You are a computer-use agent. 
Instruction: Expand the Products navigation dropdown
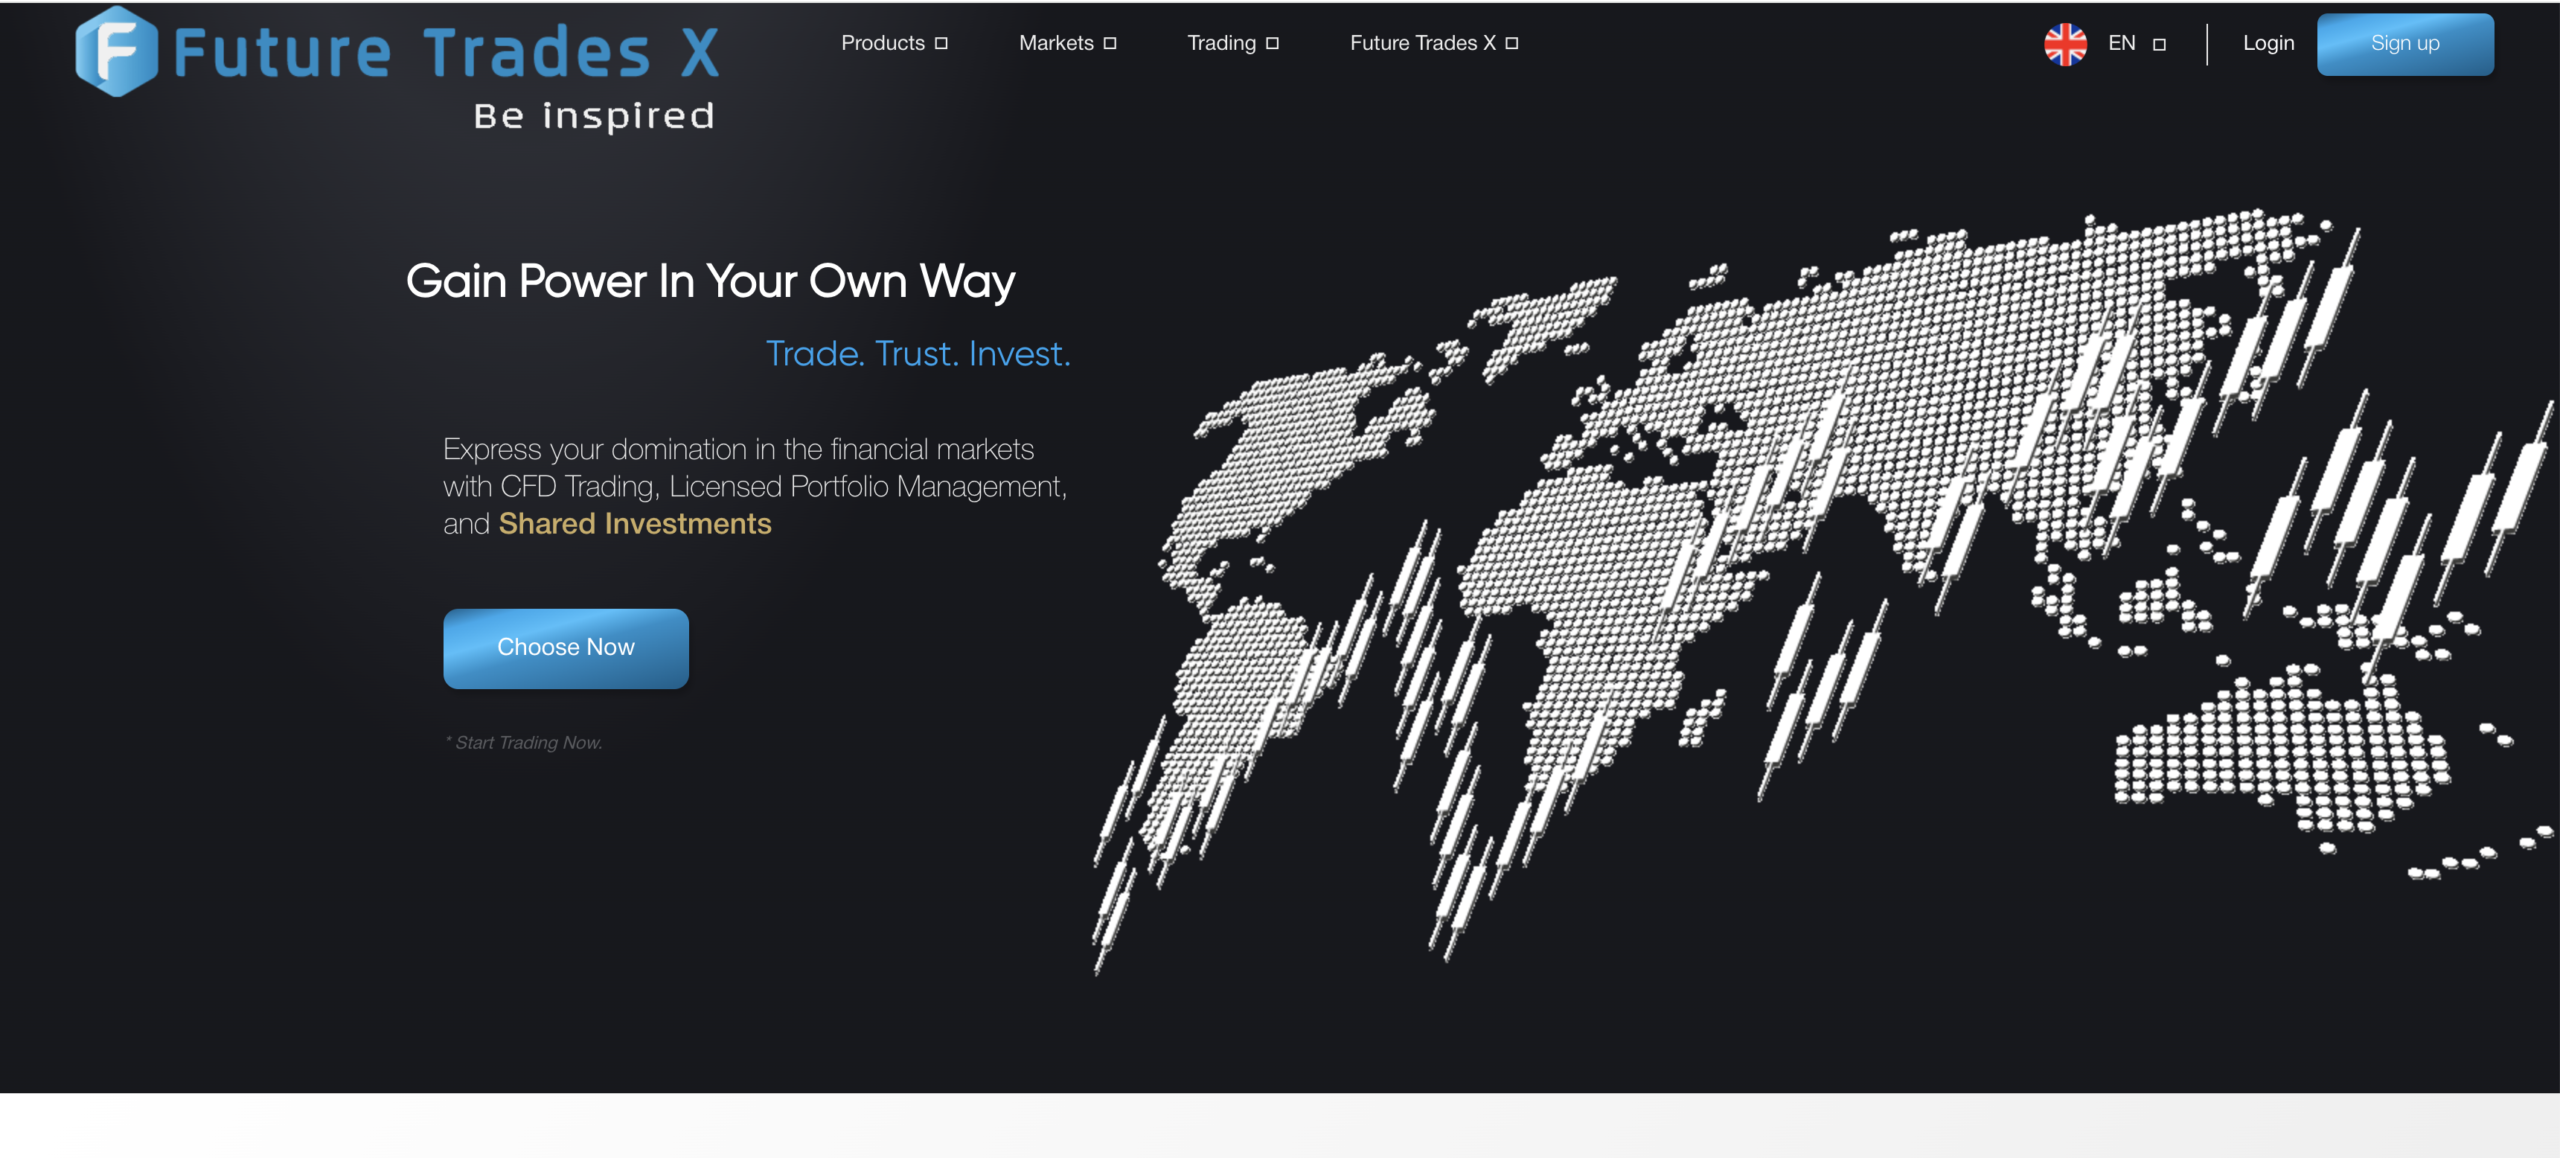882,43
